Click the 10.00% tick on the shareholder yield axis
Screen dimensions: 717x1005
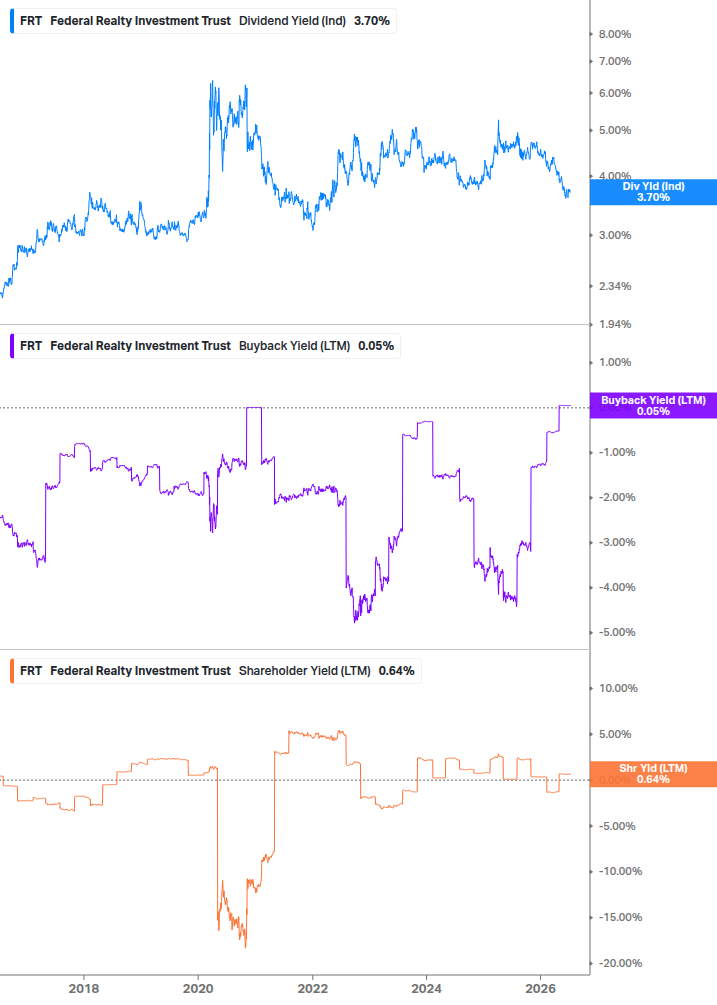(x=618, y=688)
